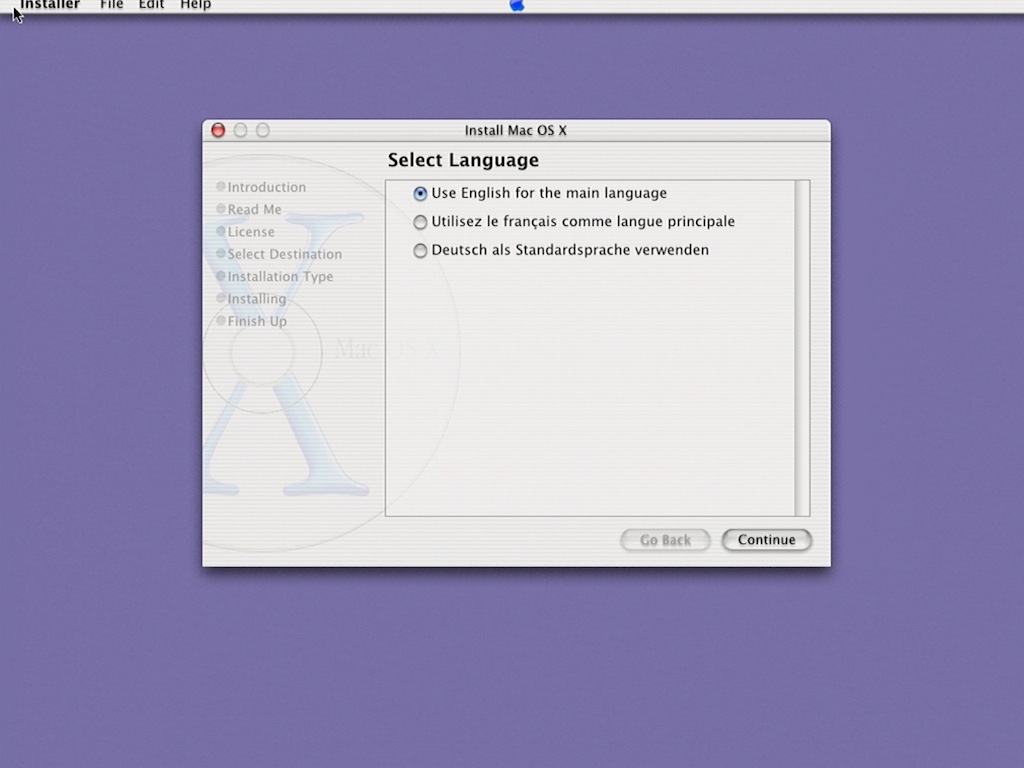The height and width of the screenshot is (768, 1024).
Task: Click the Installation Type step label
Action: pos(280,276)
